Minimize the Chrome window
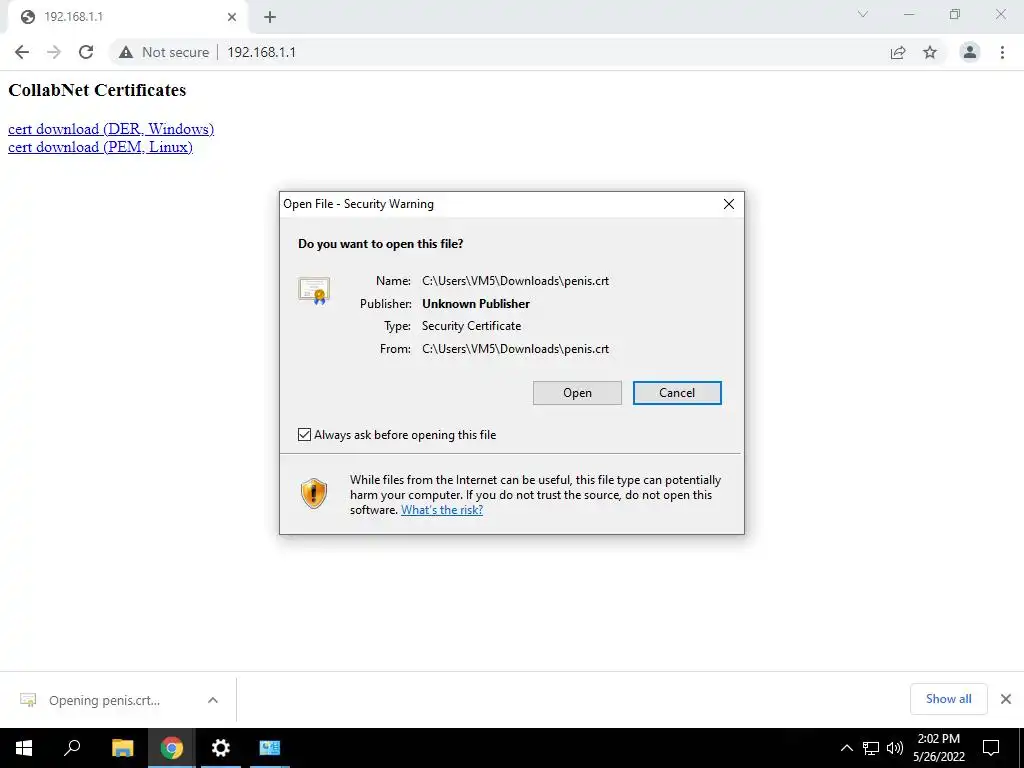The width and height of the screenshot is (1024, 768). pos(909,14)
